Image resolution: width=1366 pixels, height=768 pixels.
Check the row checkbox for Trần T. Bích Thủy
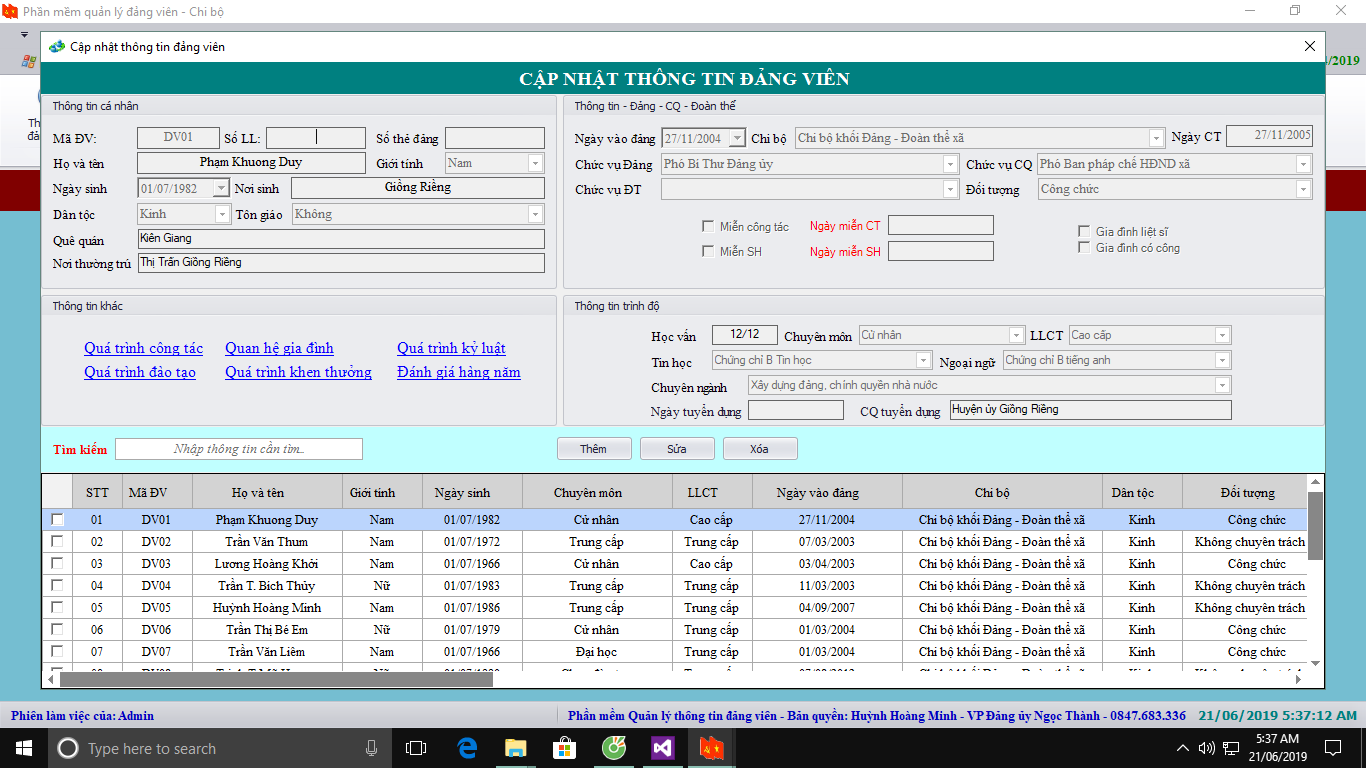point(57,585)
